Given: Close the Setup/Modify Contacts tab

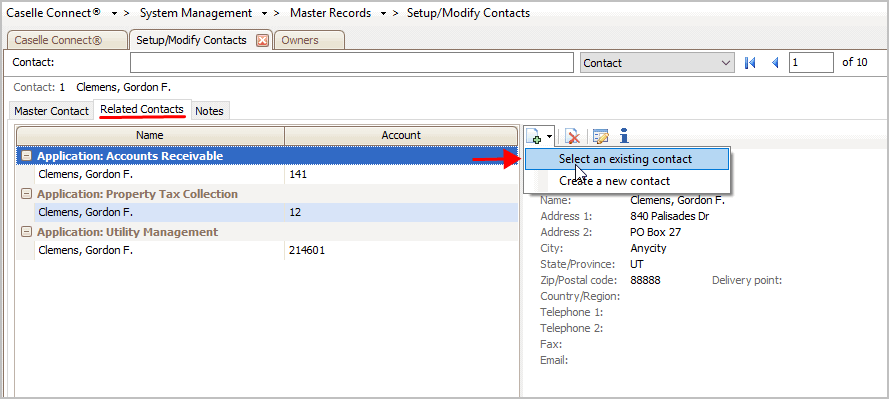Looking at the screenshot, I should pos(262,40).
